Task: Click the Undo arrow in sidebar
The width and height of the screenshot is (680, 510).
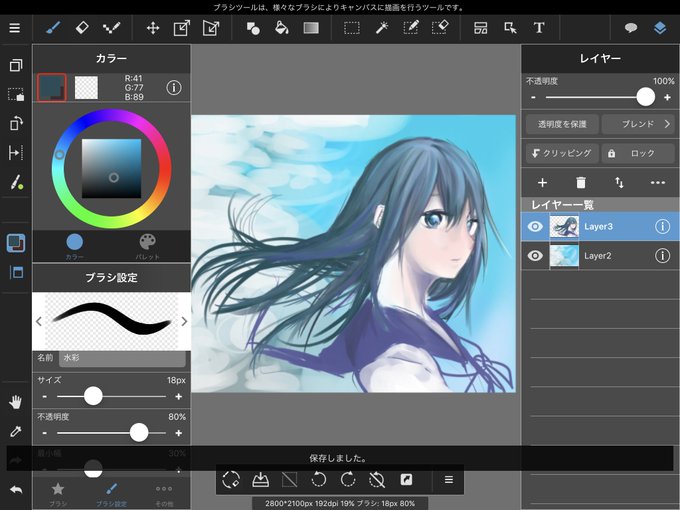Action: click(x=16, y=490)
